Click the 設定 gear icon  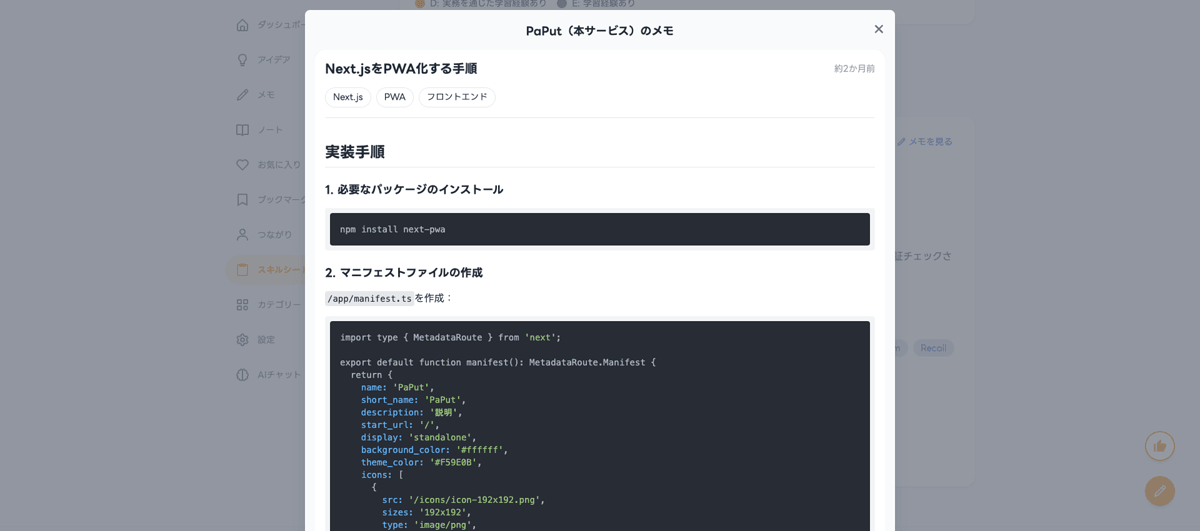pyautogui.click(x=242, y=339)
